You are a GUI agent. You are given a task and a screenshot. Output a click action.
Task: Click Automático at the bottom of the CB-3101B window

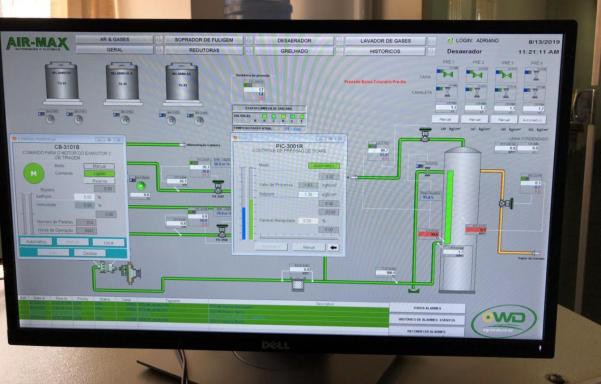[x=36, y=242]
